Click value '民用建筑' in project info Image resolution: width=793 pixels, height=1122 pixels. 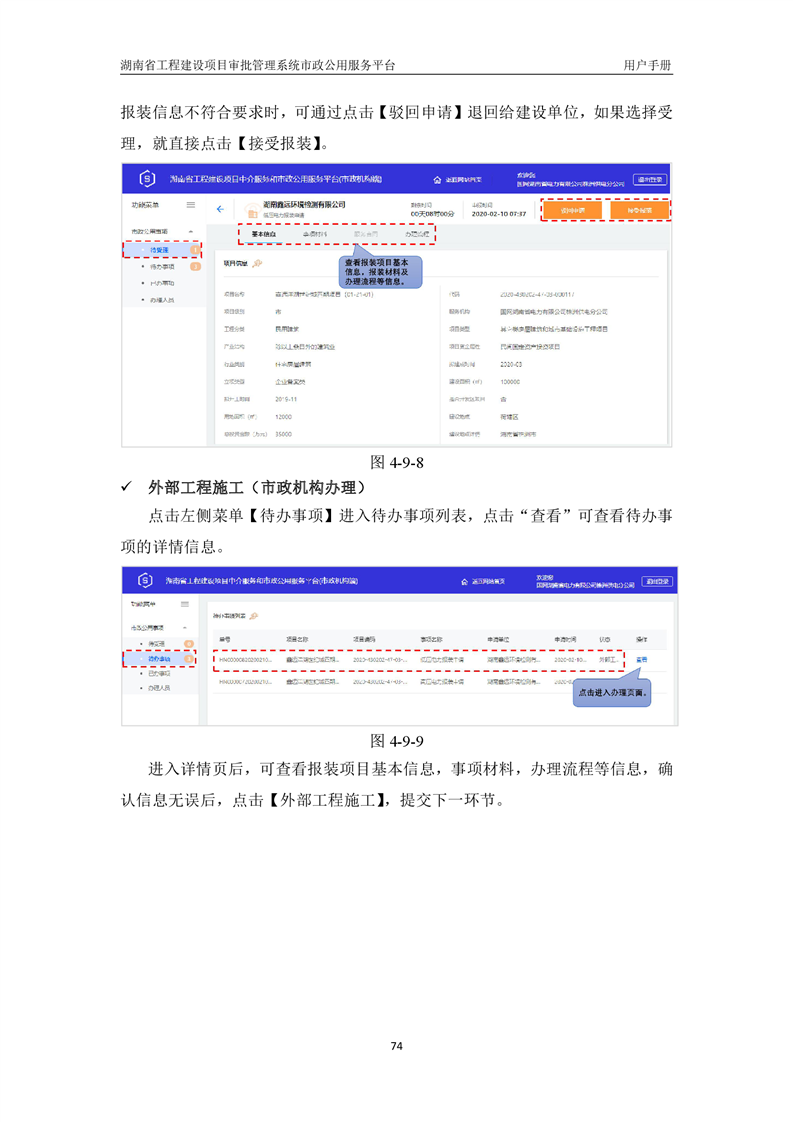click(287, 329)
